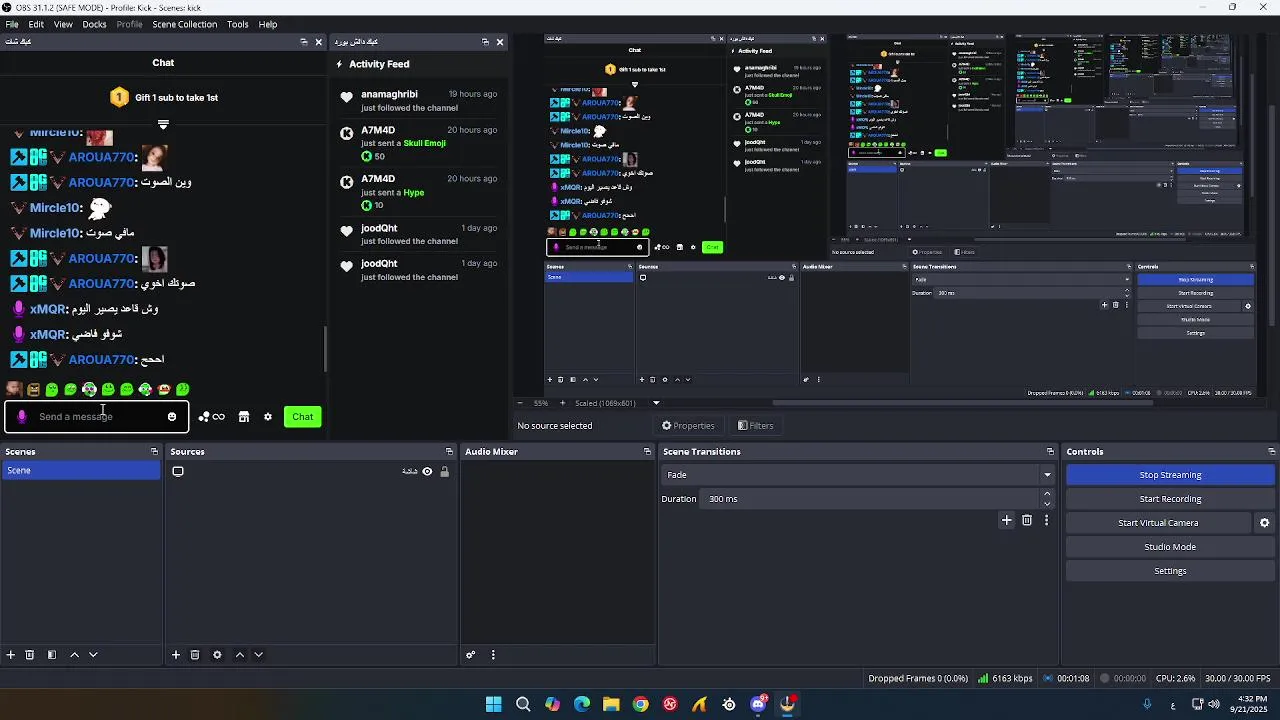
Task: Select Scene in Scenes list
Action: tap(81, 471)
